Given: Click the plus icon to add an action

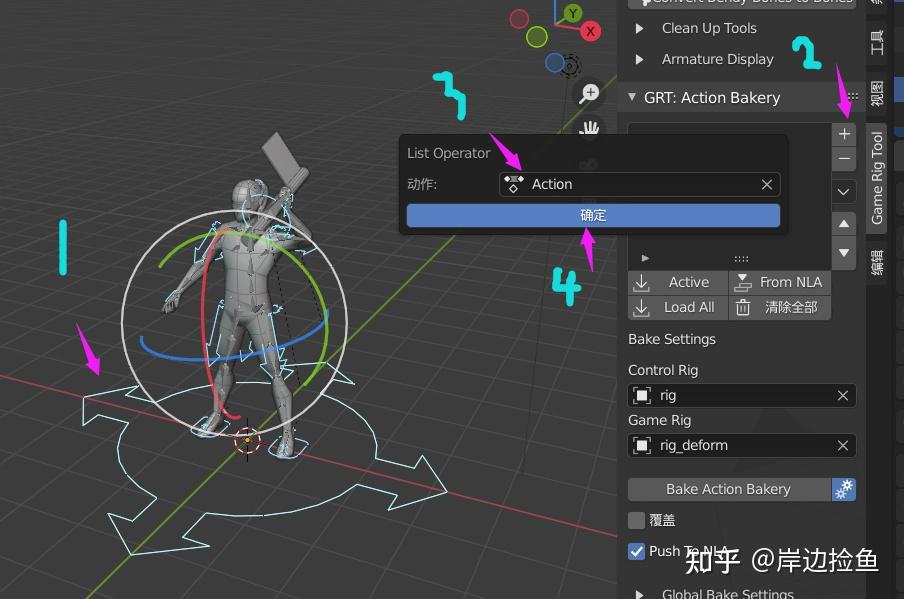Looking at the screenshot, I should click(843, 133).
